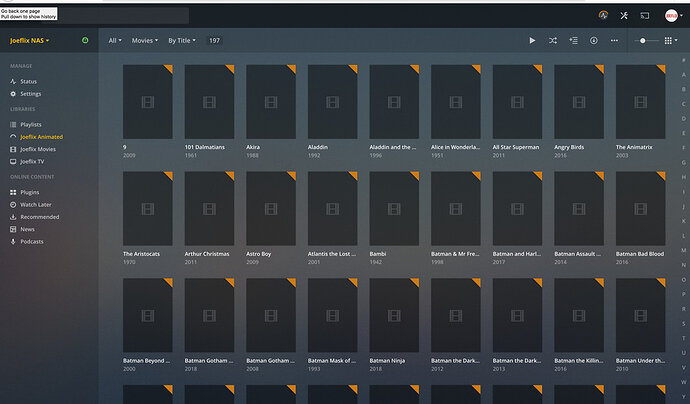Click the sync download icon in toolbar

[x=594, y=40]
